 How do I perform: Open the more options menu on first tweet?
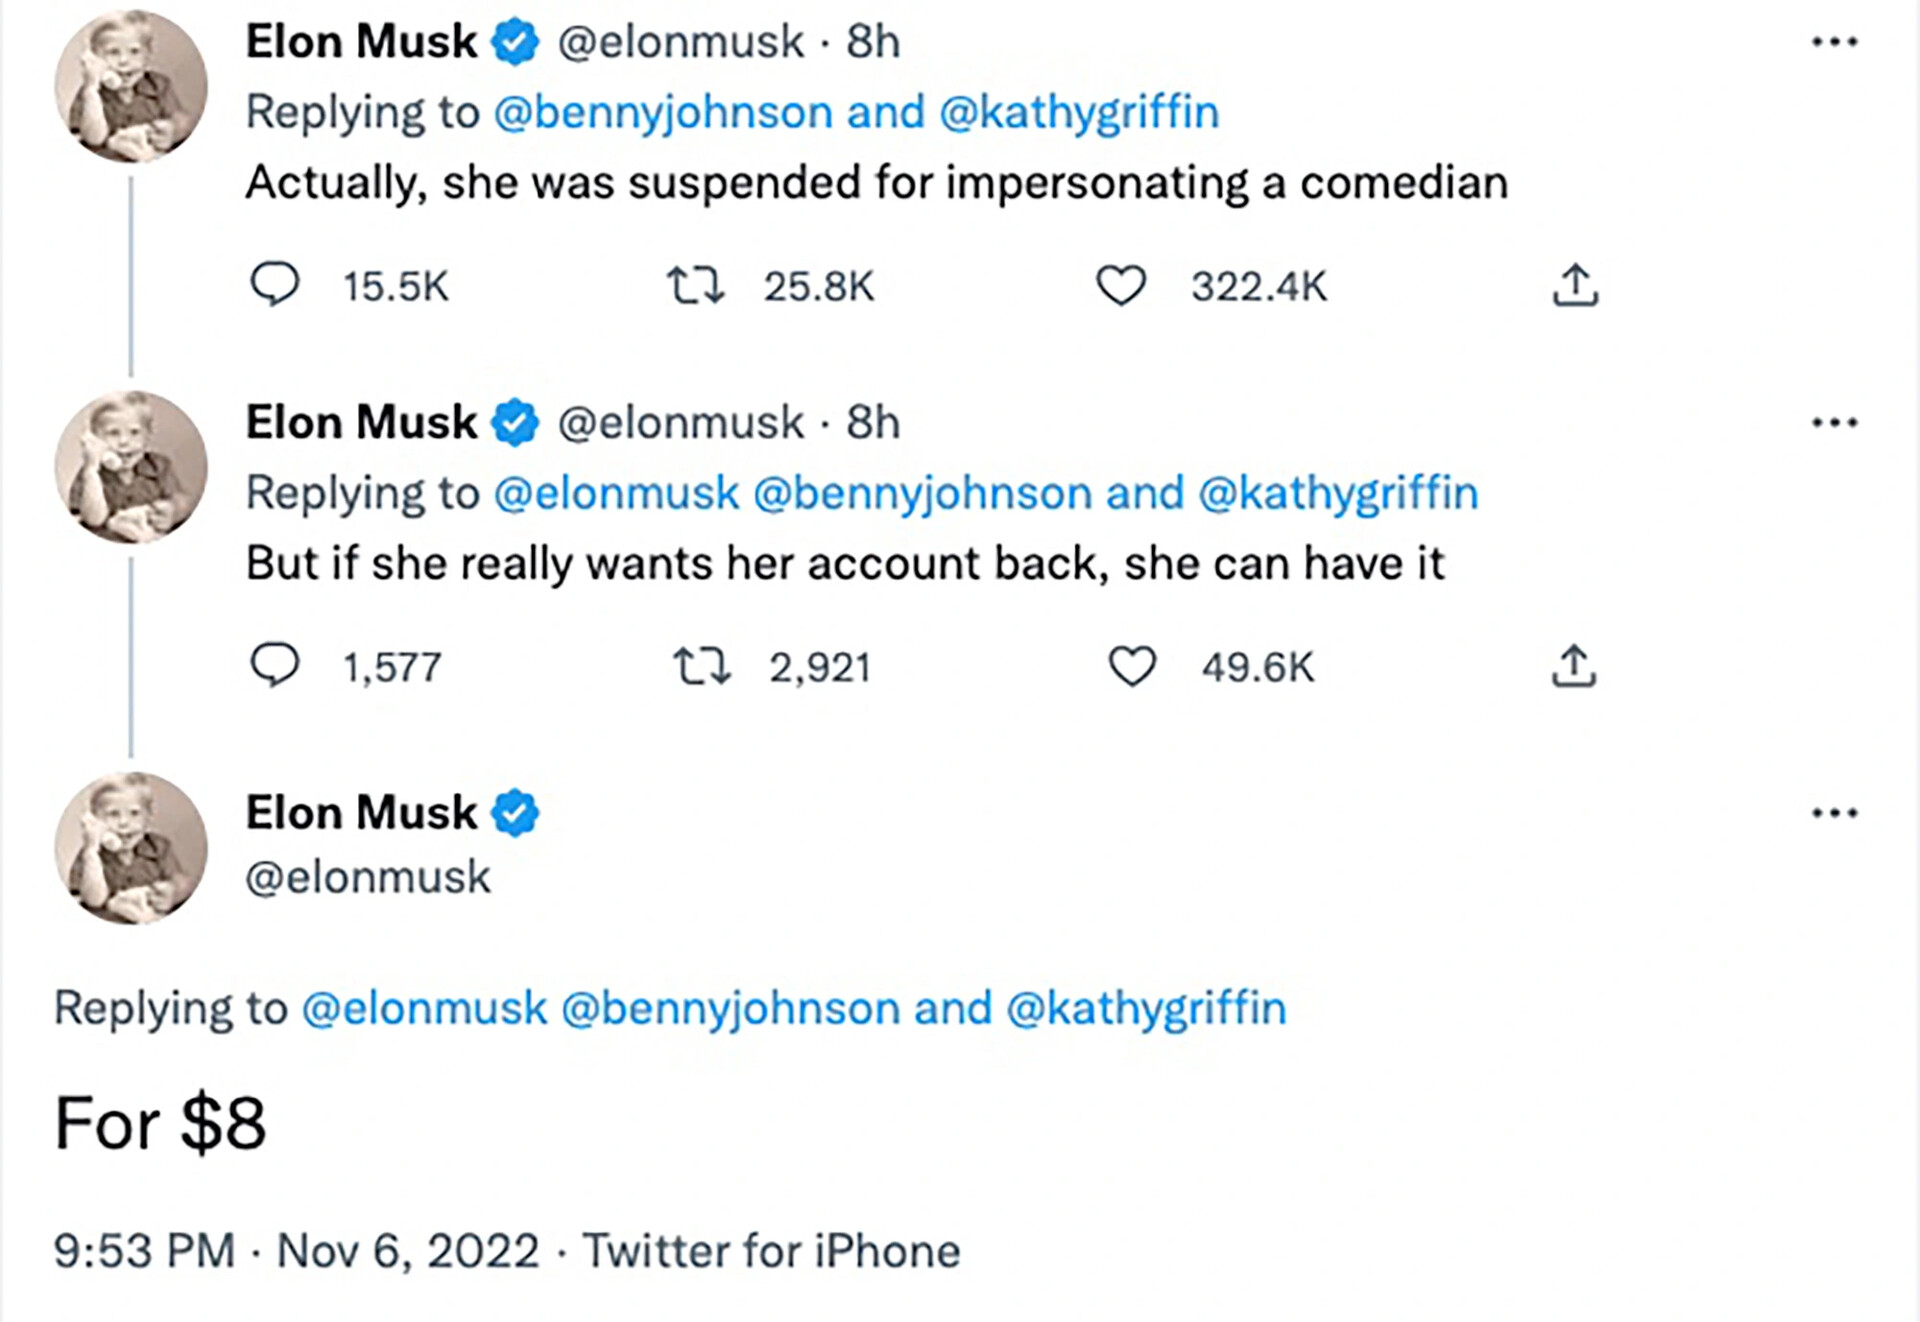1835,42
